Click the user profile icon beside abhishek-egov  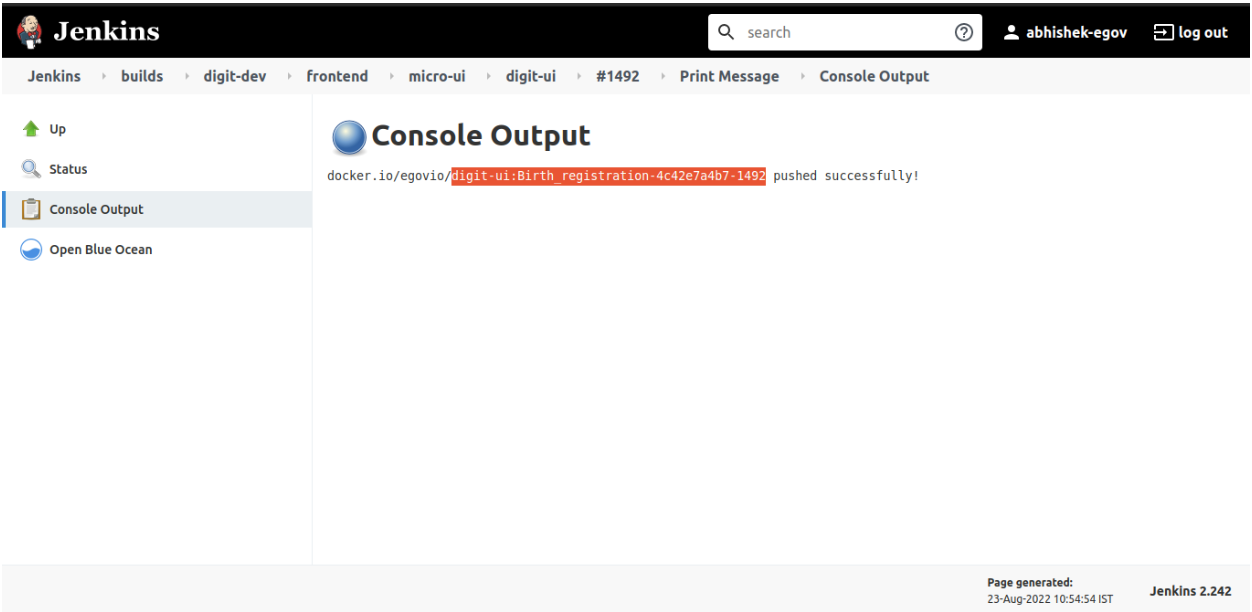click(1011, 33)
